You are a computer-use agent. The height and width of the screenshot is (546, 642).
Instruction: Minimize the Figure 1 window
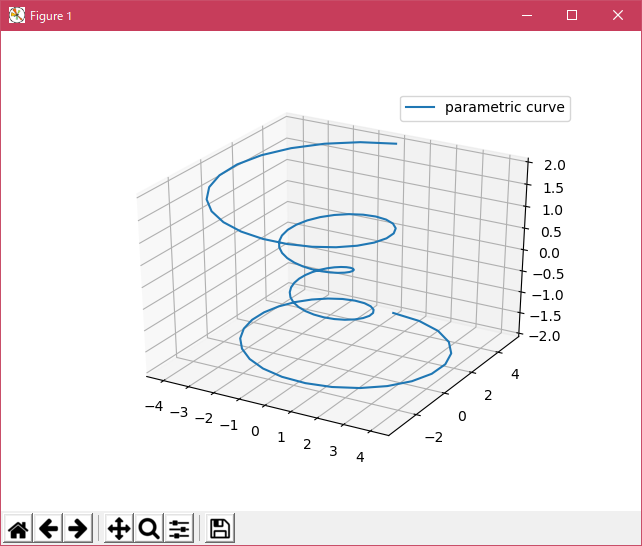tap(526, 16)
